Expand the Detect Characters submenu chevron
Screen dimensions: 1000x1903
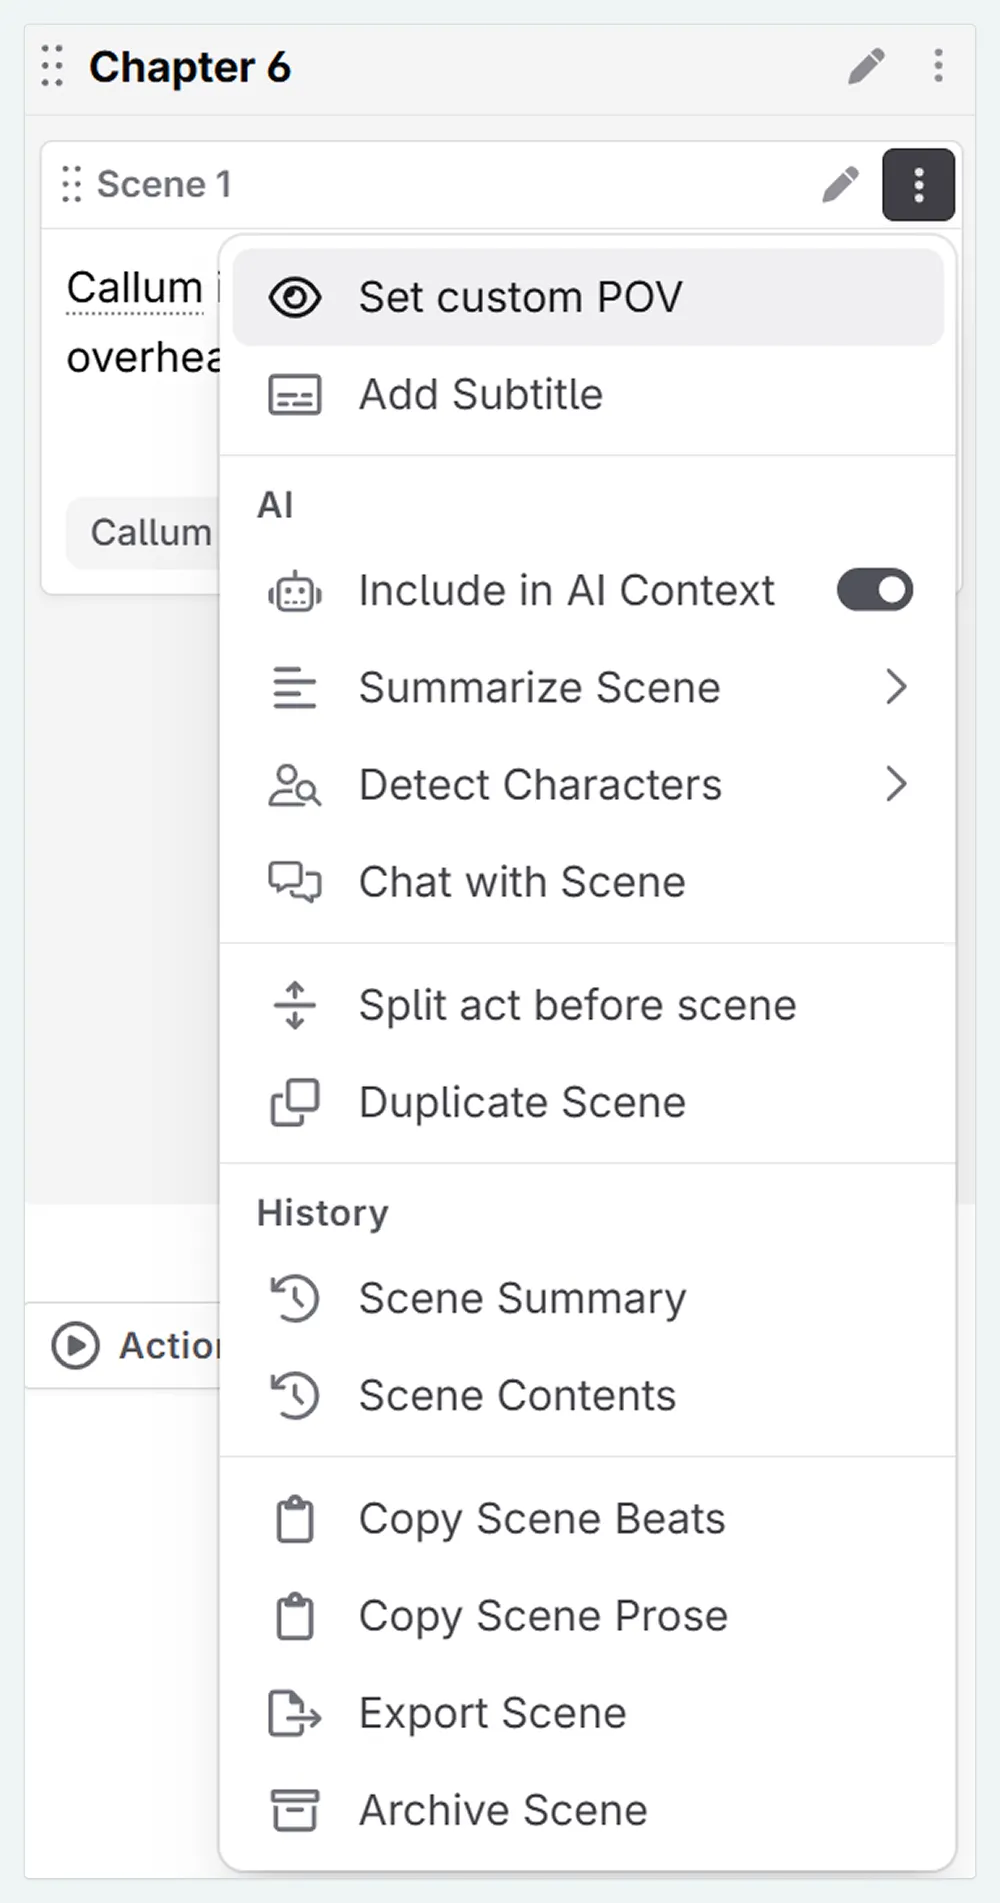click(x=896, y=784)
